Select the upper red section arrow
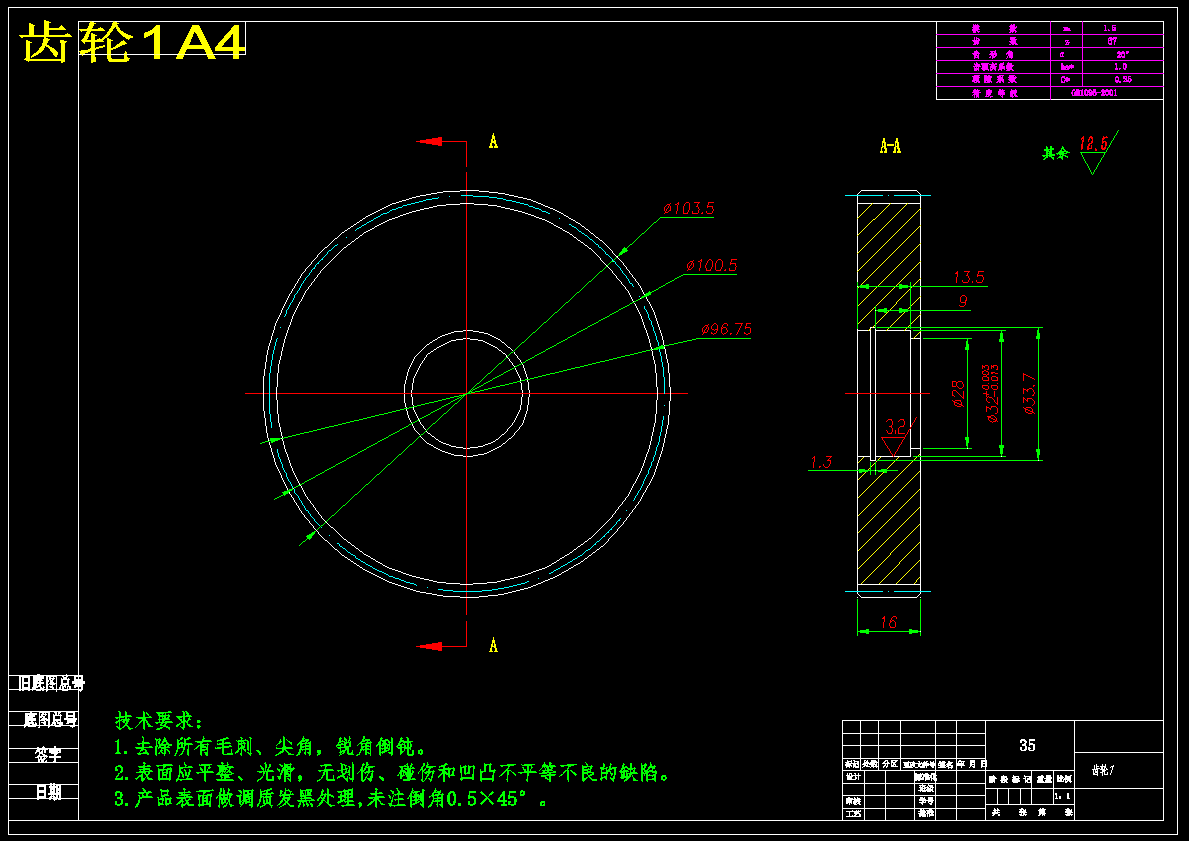The image size is (1189, 841). (429, 142)
